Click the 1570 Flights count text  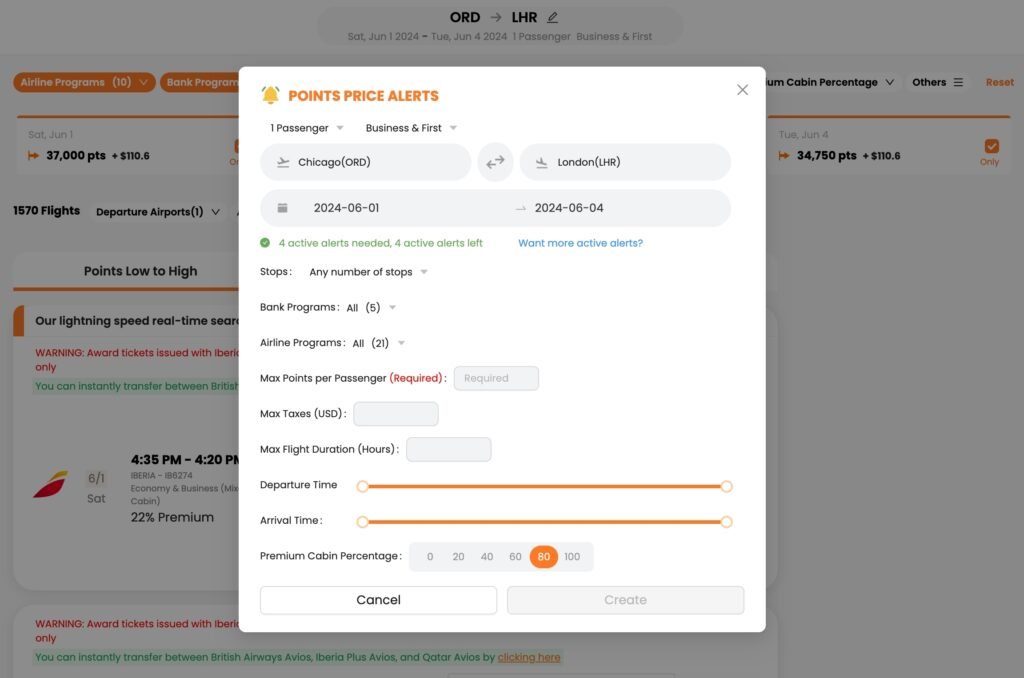pyautogui.click(x=46, y=210)
